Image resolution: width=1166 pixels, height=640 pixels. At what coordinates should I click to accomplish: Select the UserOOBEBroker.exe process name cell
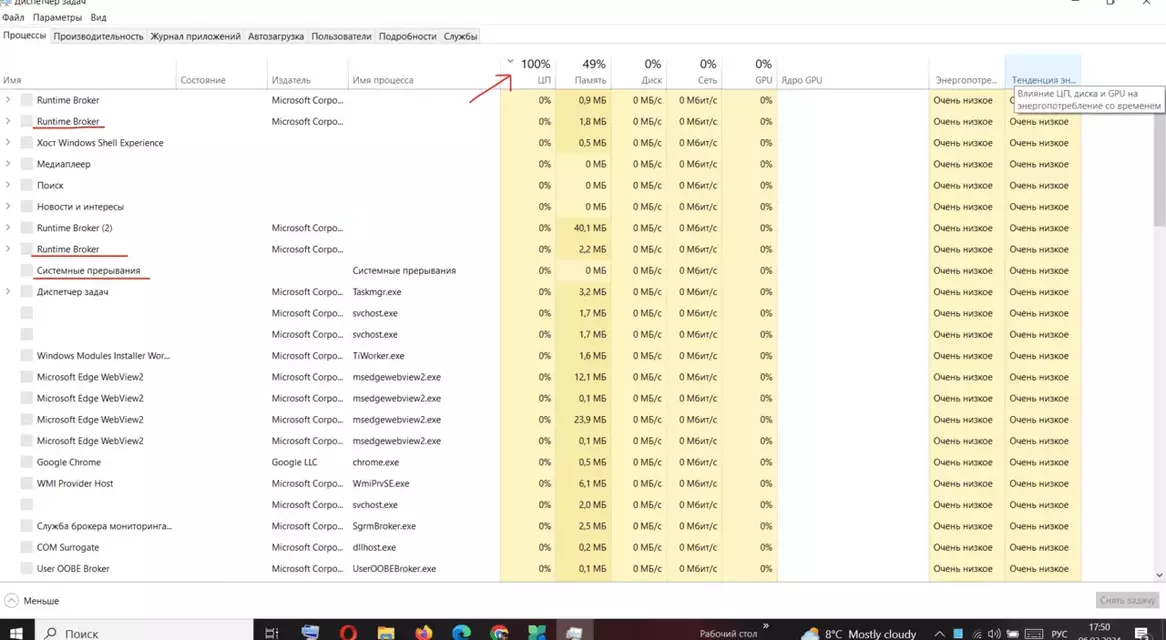[394, 569]
